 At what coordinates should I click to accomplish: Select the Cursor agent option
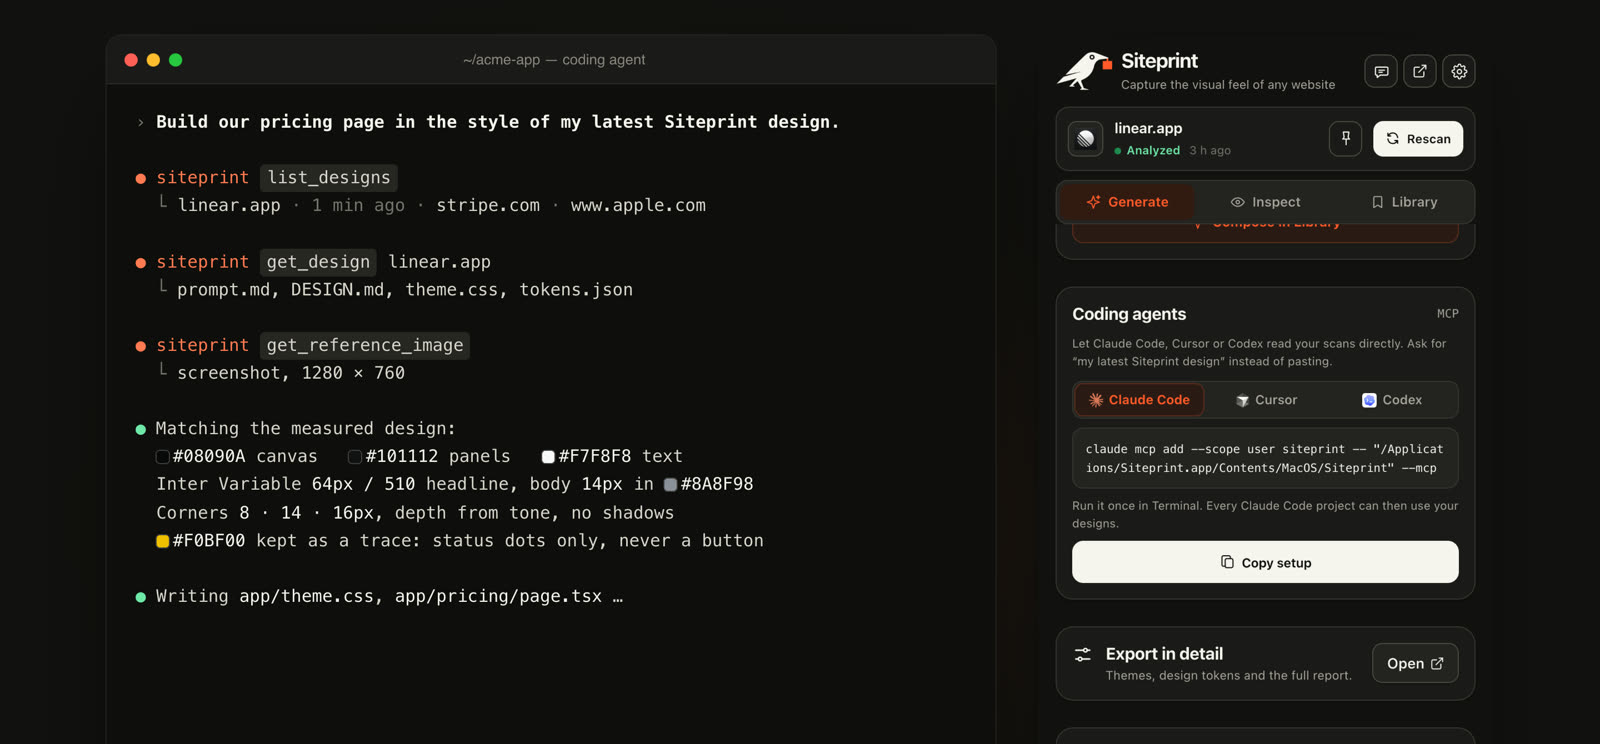(1266, 400)
